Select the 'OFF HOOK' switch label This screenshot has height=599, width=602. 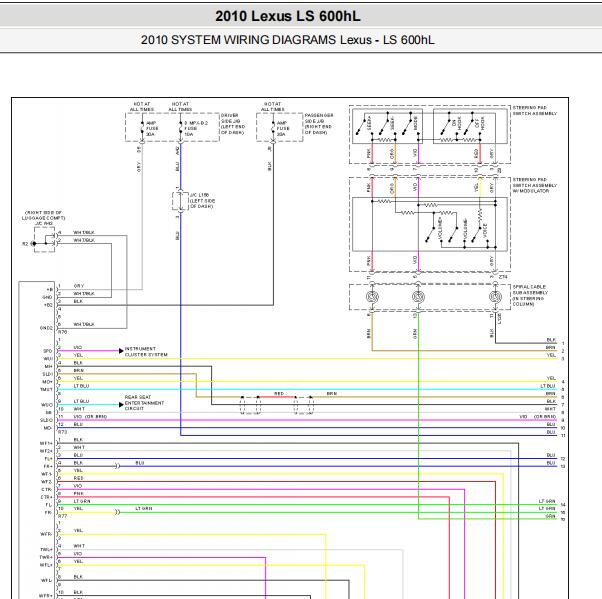480,123
